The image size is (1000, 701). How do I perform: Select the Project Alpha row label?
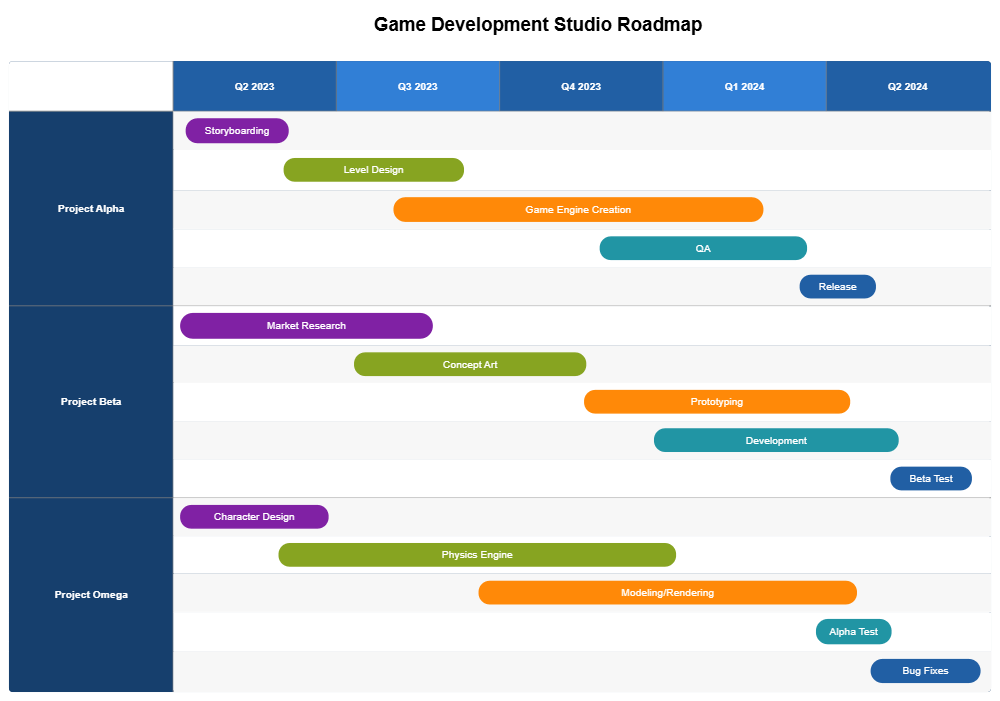90,208
